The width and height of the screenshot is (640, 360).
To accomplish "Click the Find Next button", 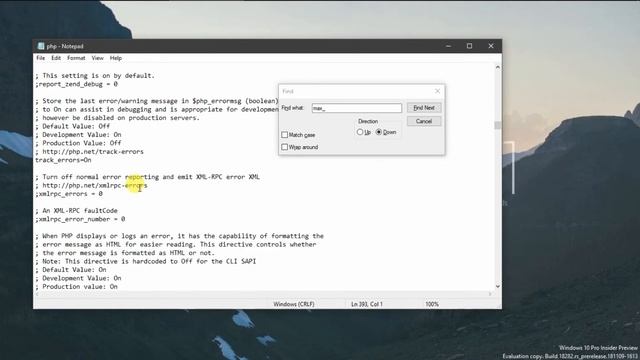I will click(x=424, y=108).
